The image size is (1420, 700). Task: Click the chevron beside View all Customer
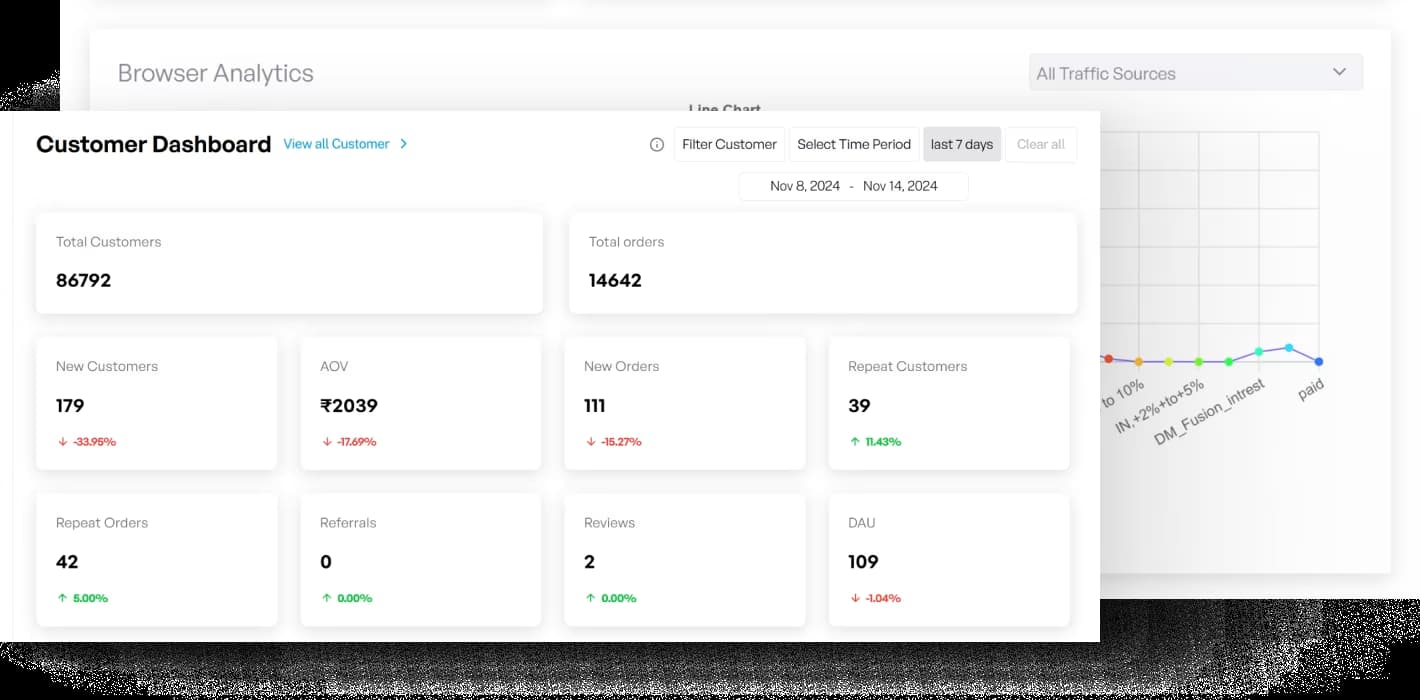pos(403,143)
